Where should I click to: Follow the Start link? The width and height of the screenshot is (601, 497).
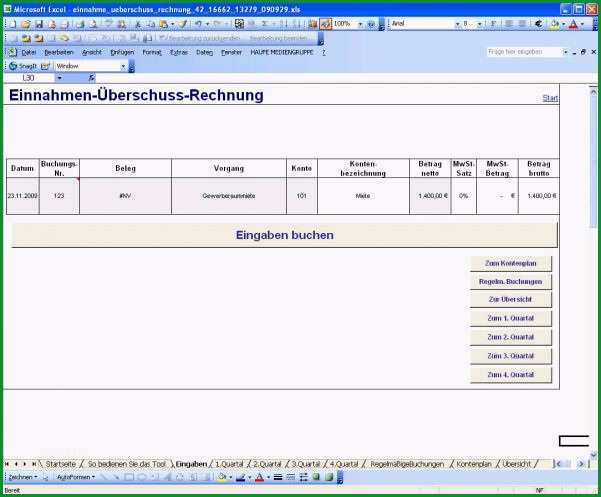[550, 98]
